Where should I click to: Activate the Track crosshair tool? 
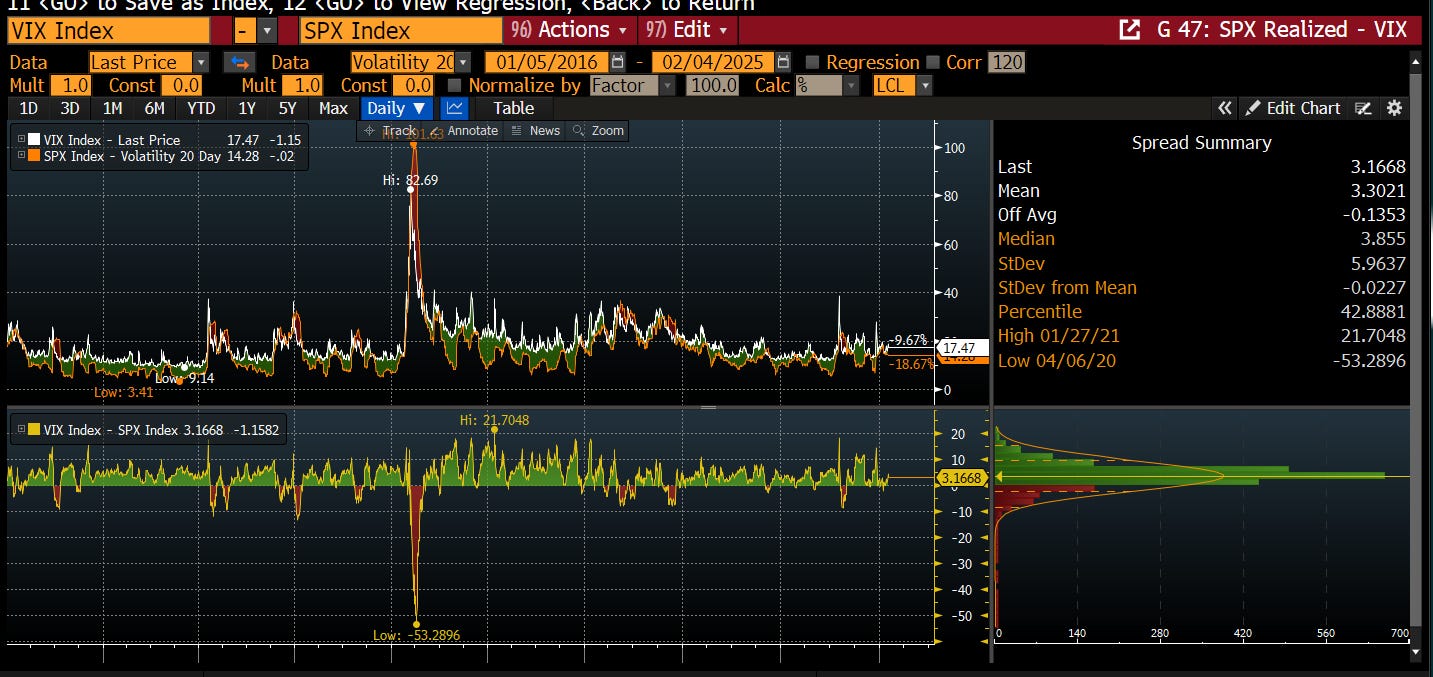click(x=390, y=130)
